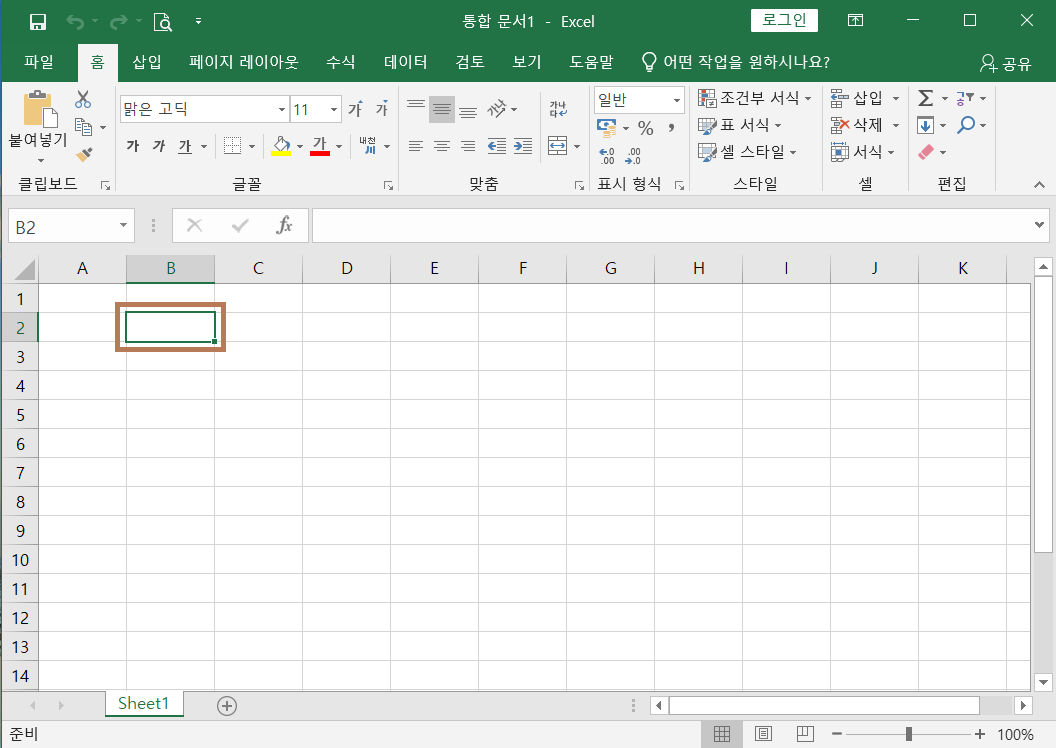Image resolution: width=1056 pixels, height=748 pixels.
Task: Select the Sheet1 sheet tab
Action: point(143,704)
